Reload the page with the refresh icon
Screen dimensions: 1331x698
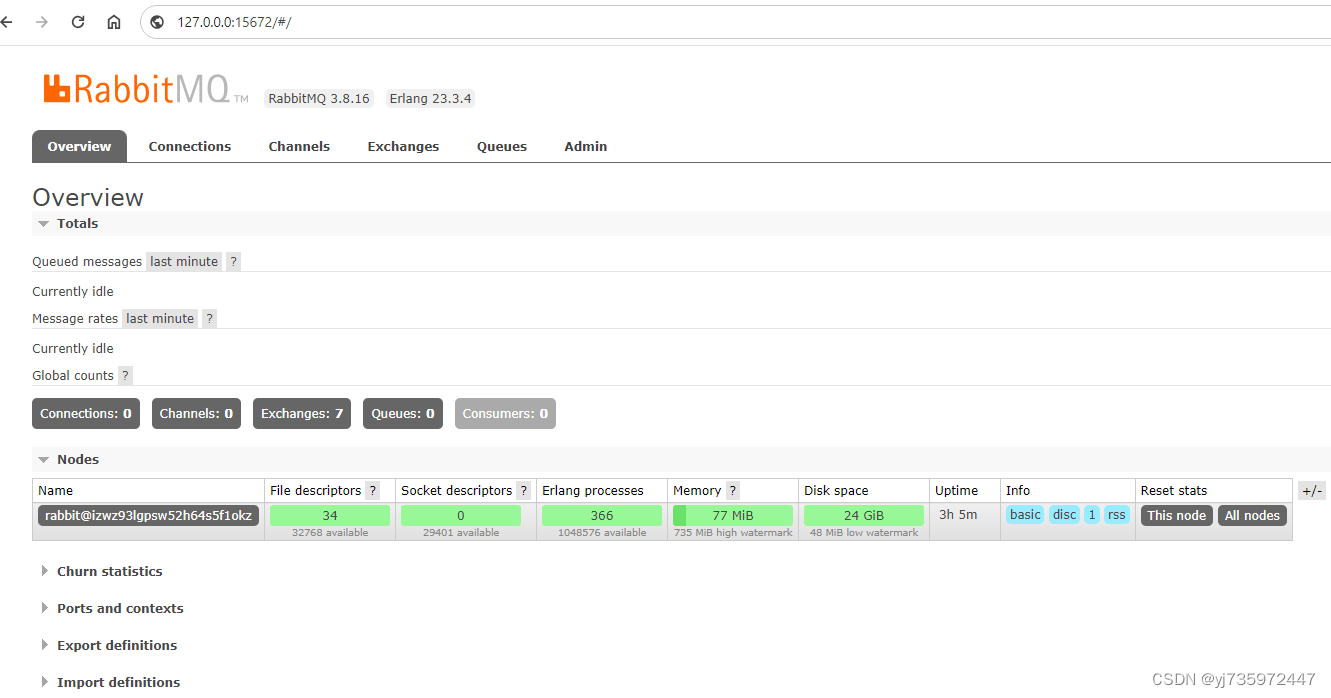click(x=78, y=22)
